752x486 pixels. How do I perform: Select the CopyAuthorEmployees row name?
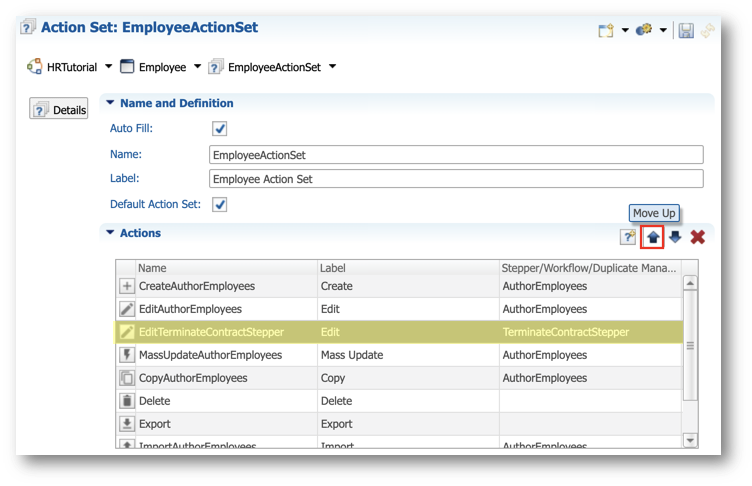click(x=193, y=378)
